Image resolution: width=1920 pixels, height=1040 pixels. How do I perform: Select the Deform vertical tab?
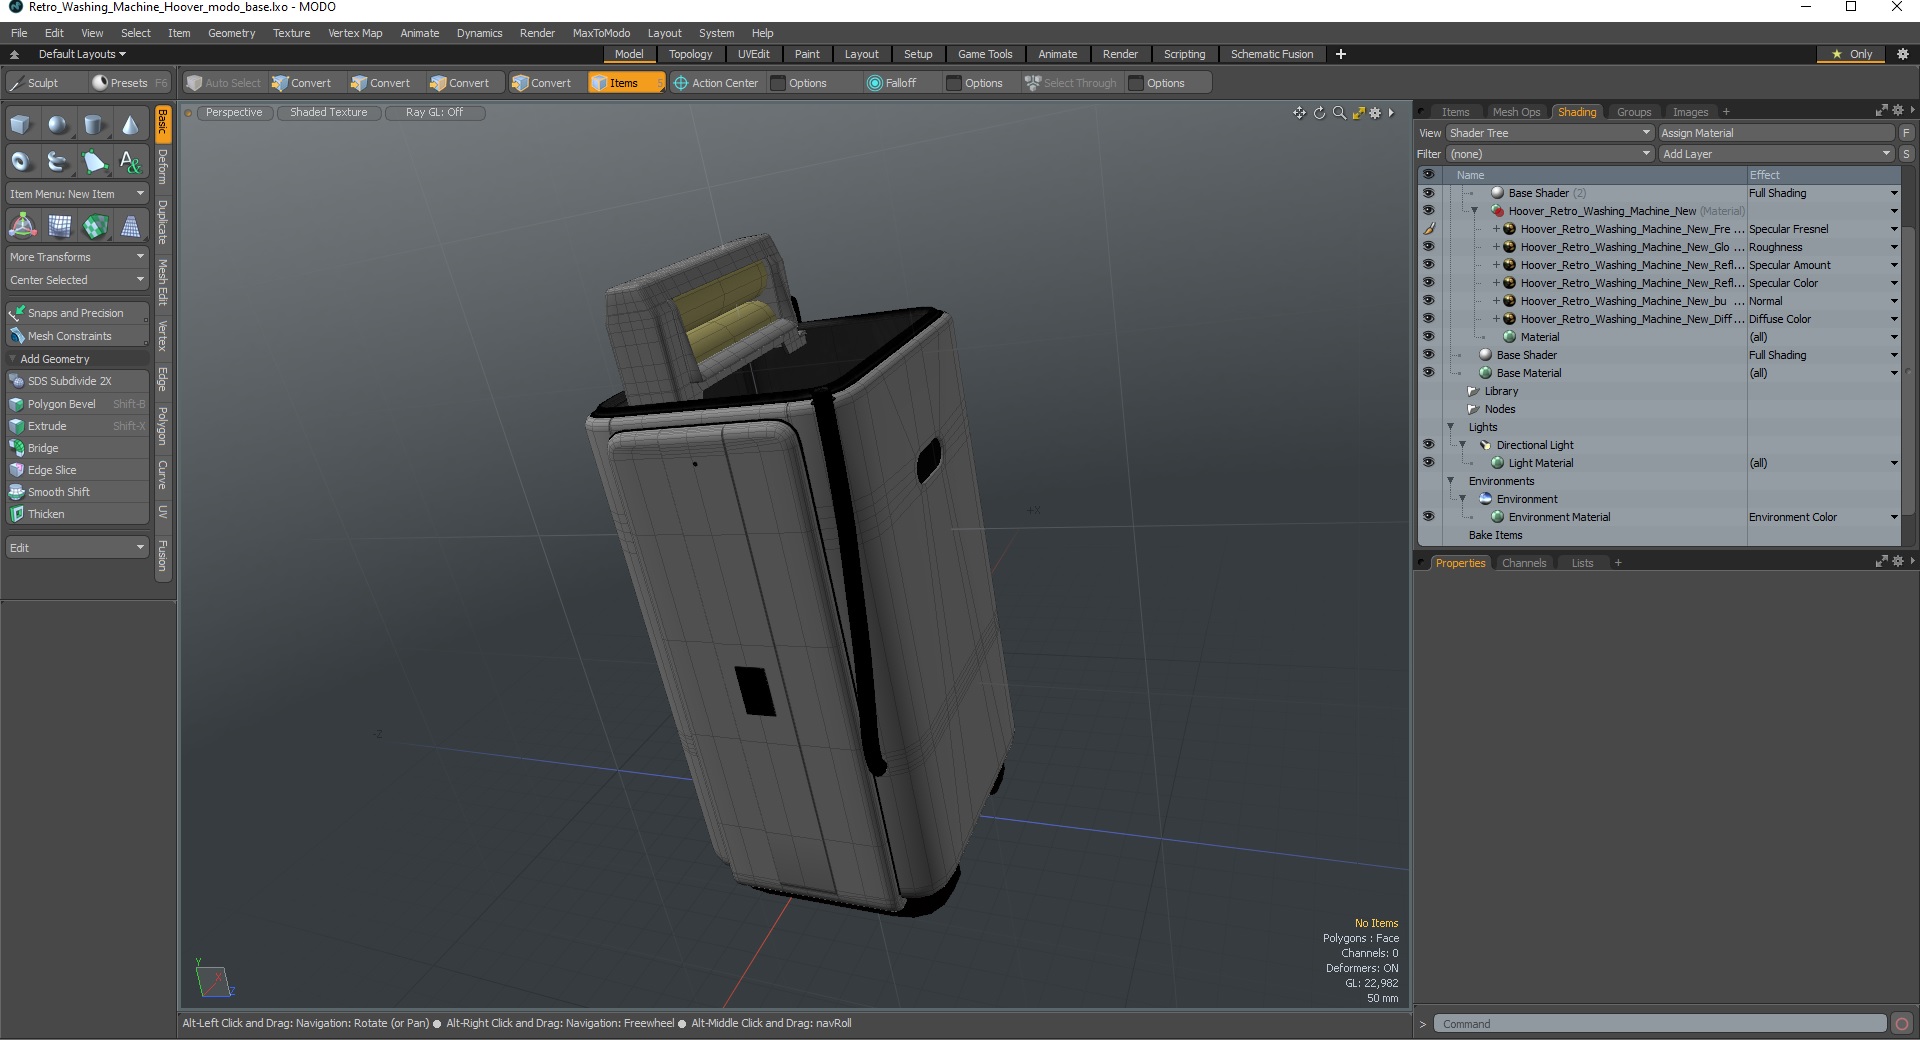coord(163,167)
